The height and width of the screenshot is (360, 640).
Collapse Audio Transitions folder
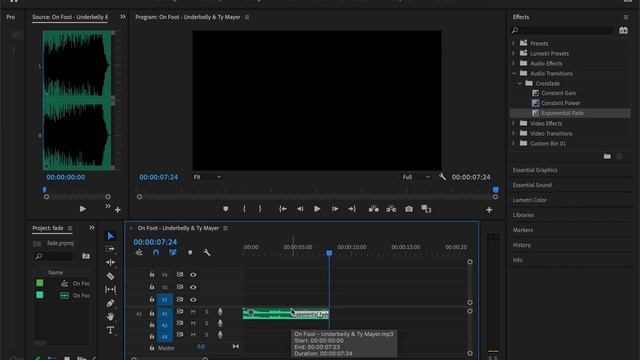513,73
